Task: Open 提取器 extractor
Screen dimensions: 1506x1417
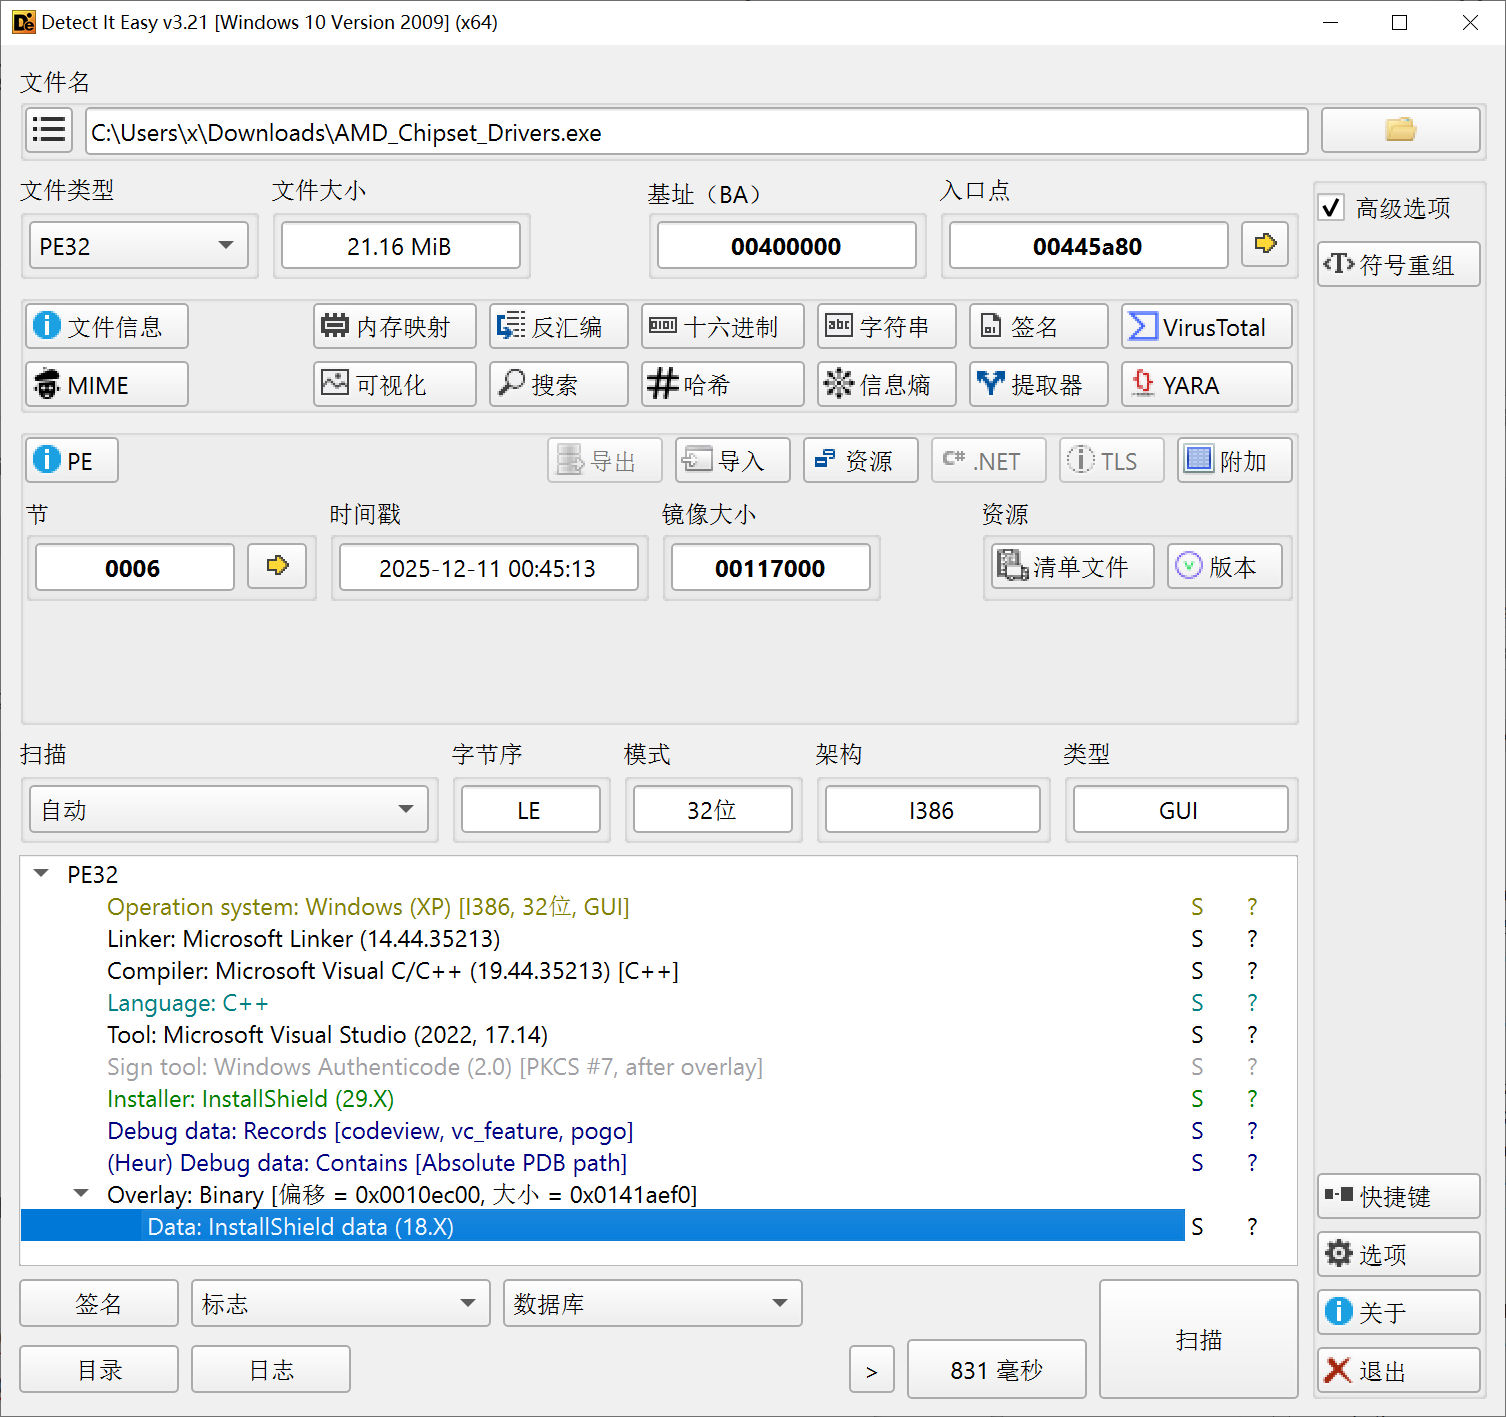Action: 1039,385
